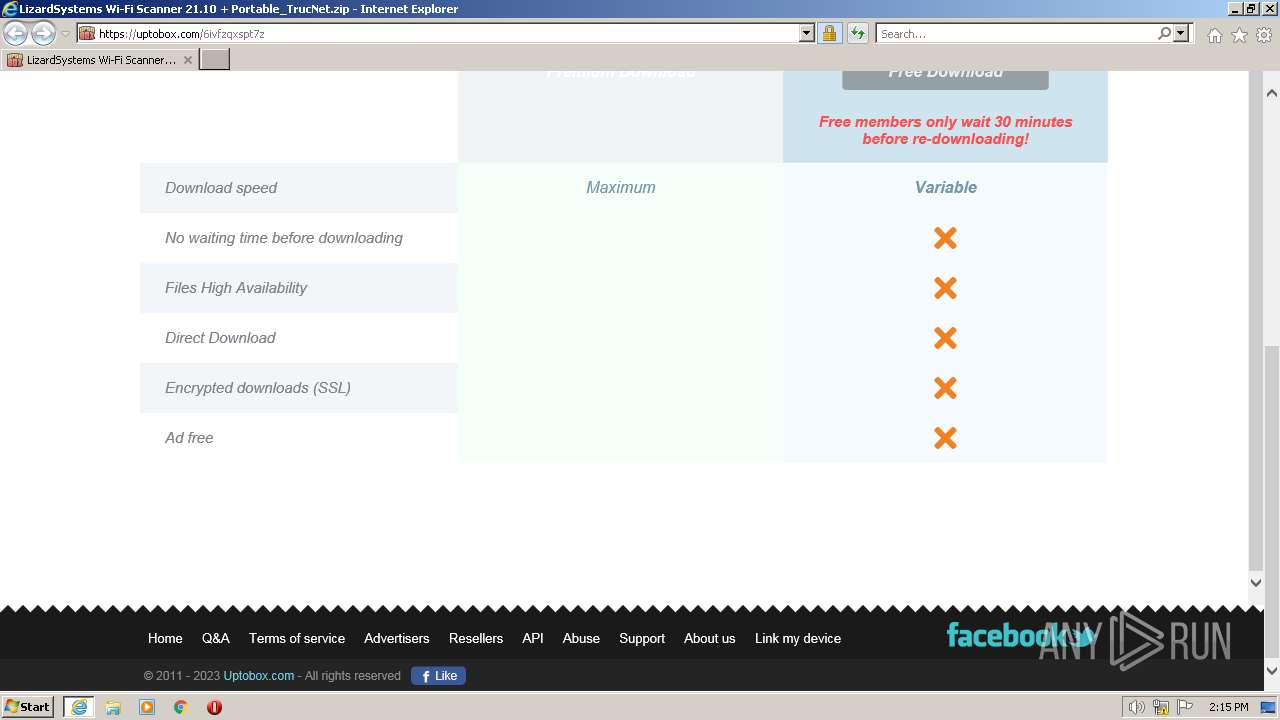Click the URL address bar
The image size is (1280, 720).
coord(438,33)
